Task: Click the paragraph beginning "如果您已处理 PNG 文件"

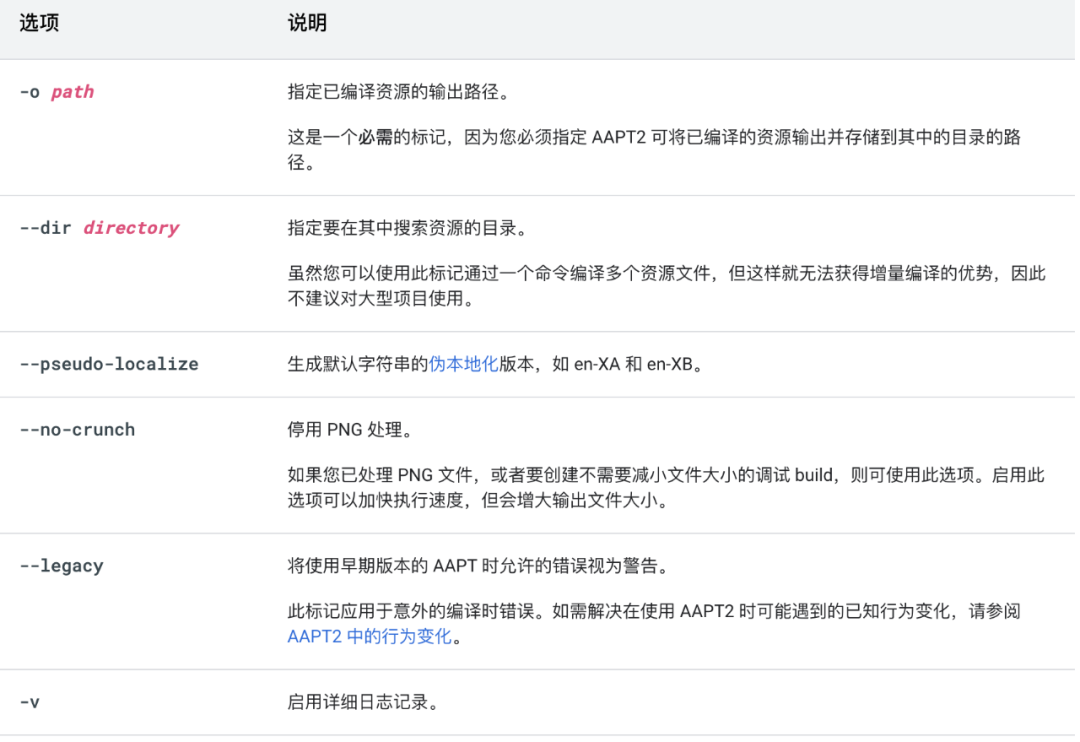Action: coord(666,488)
